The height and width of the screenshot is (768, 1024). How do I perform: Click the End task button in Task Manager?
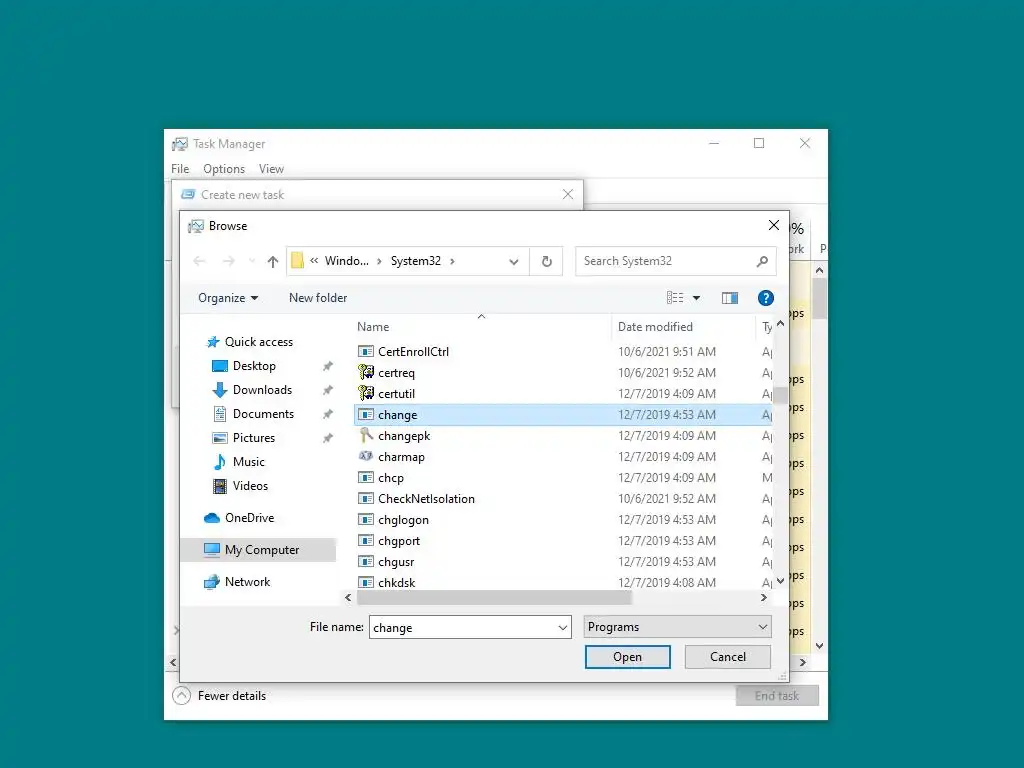(x=777, y=696)
